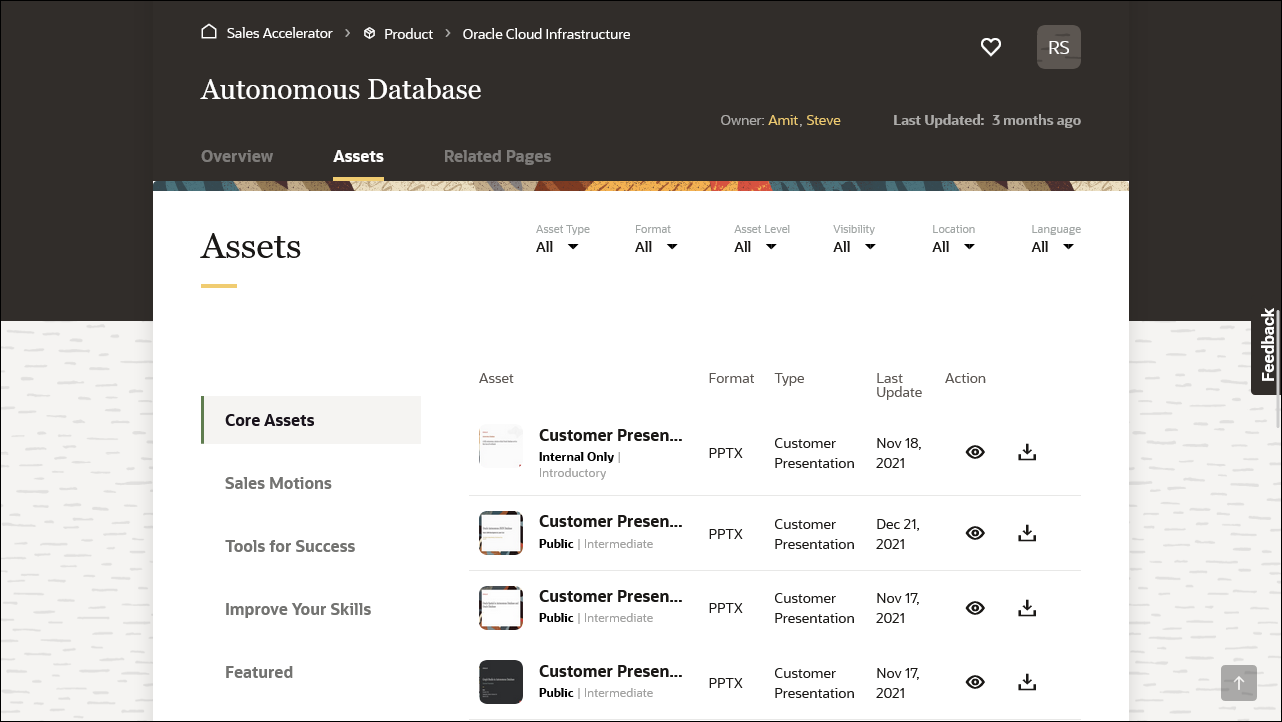Click the owner link Amit
This screenshot has width=1282, height=722.
(x=783, y=120)
